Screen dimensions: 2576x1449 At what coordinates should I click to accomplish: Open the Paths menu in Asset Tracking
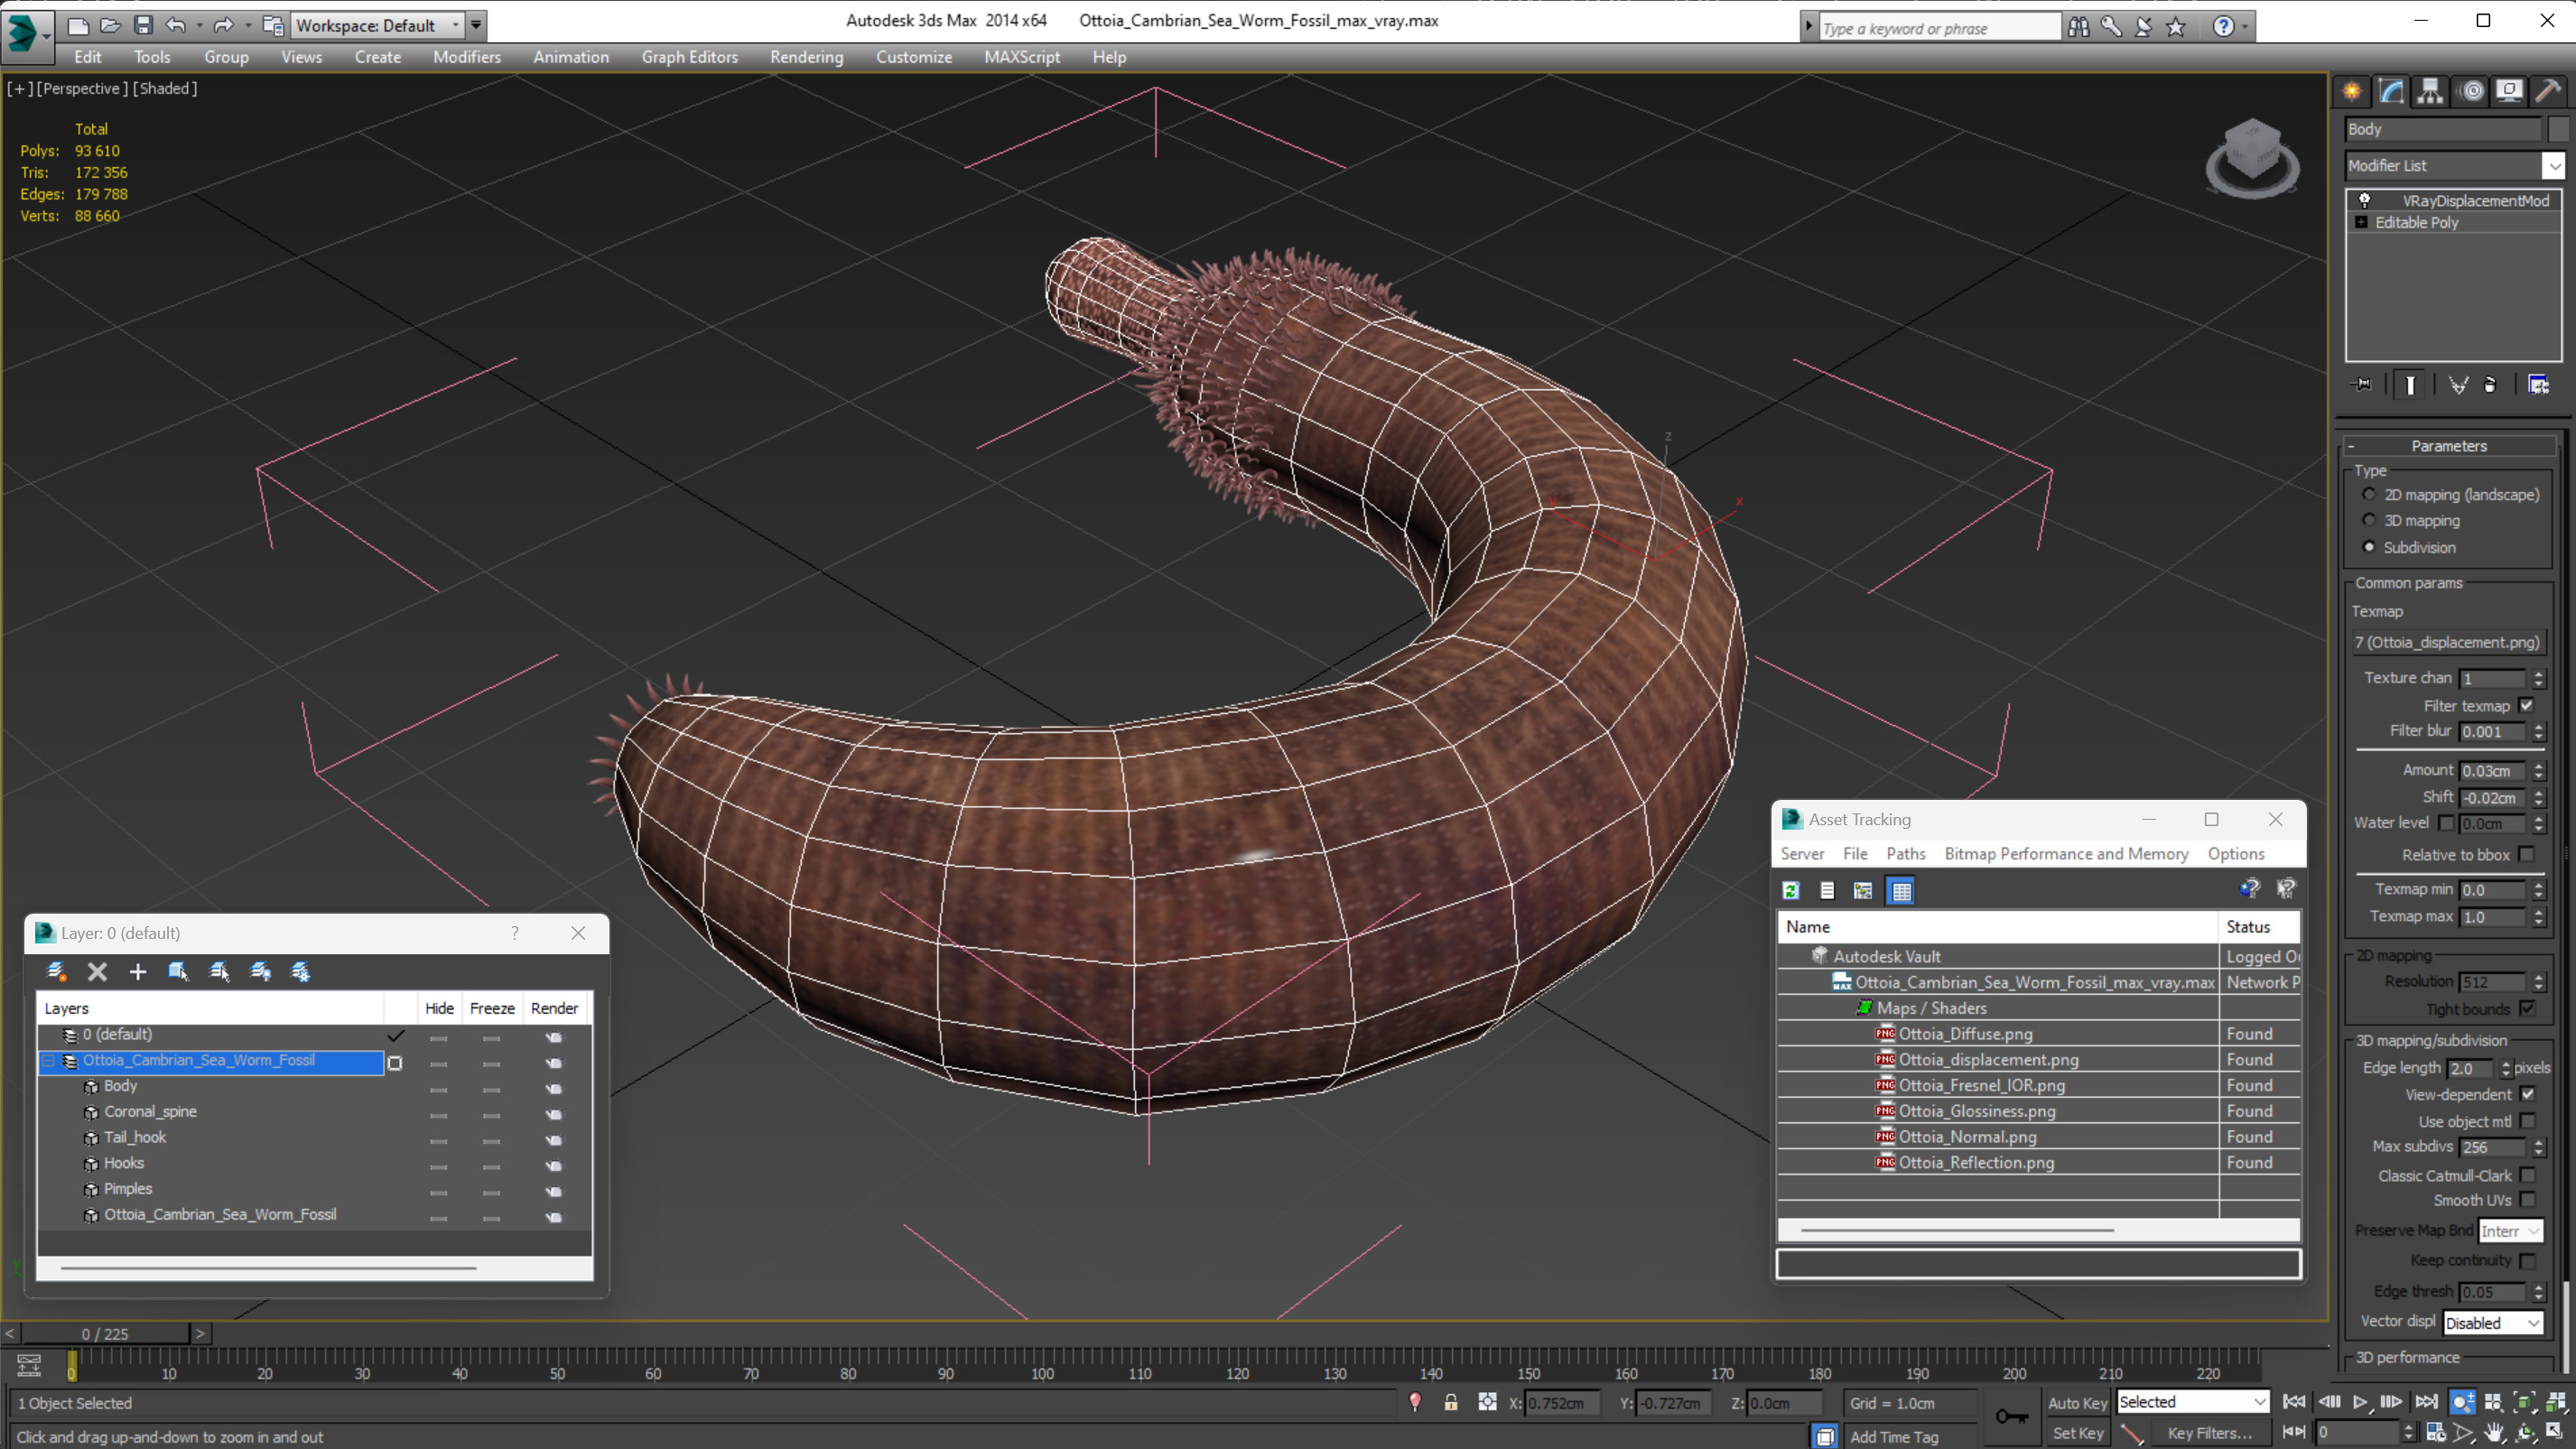click(x=1905, y=853)
